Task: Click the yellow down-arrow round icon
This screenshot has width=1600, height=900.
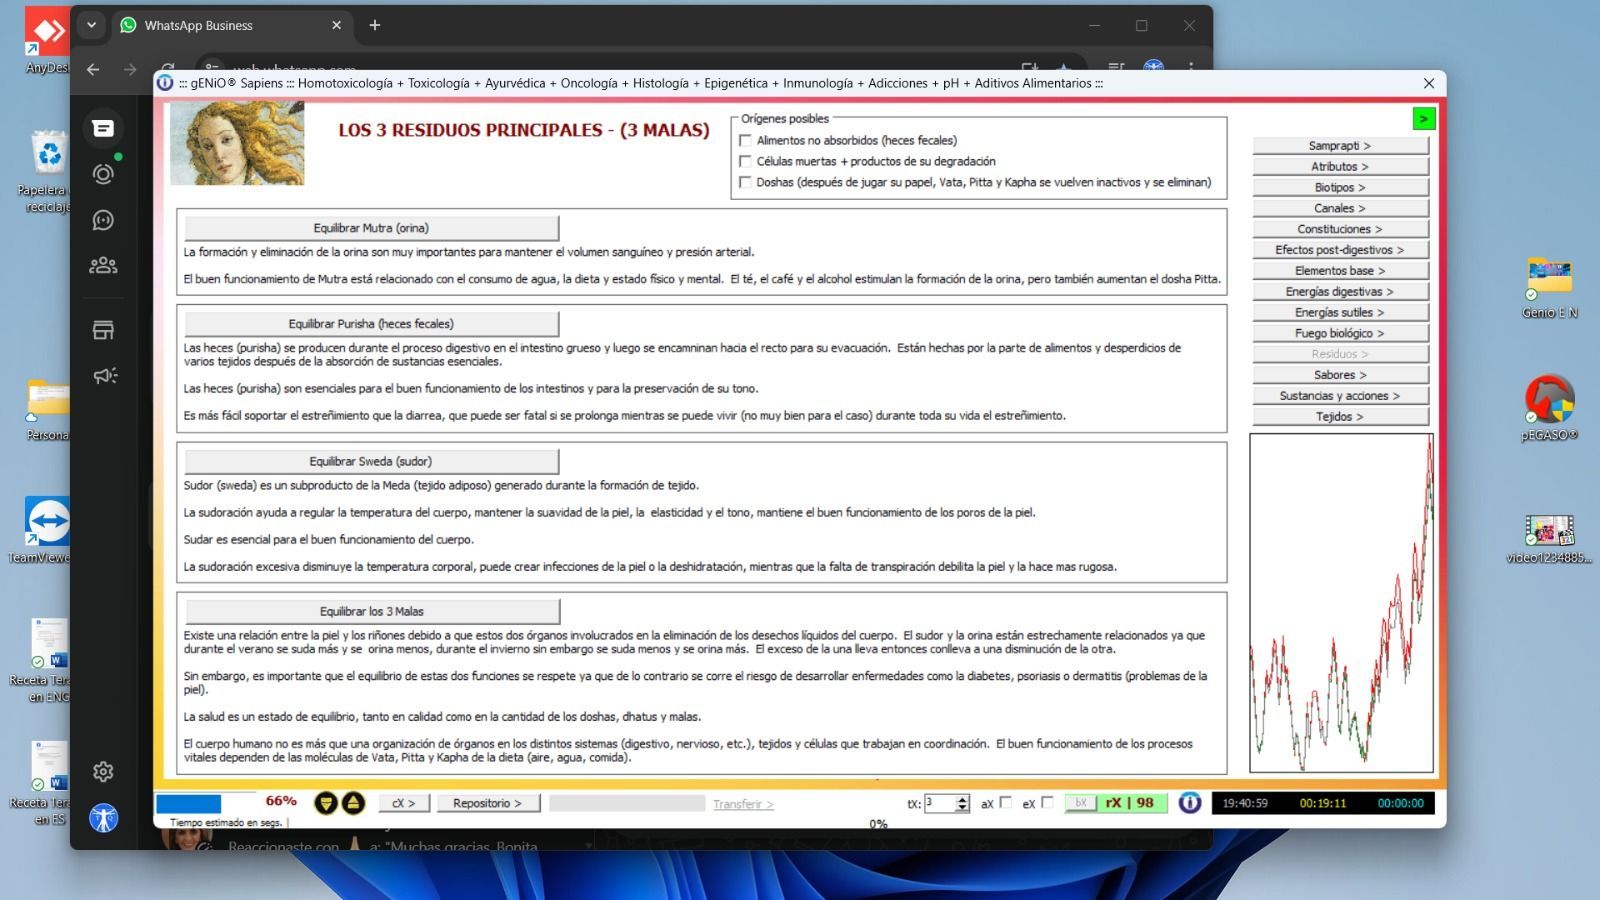Action: (326, 803)
